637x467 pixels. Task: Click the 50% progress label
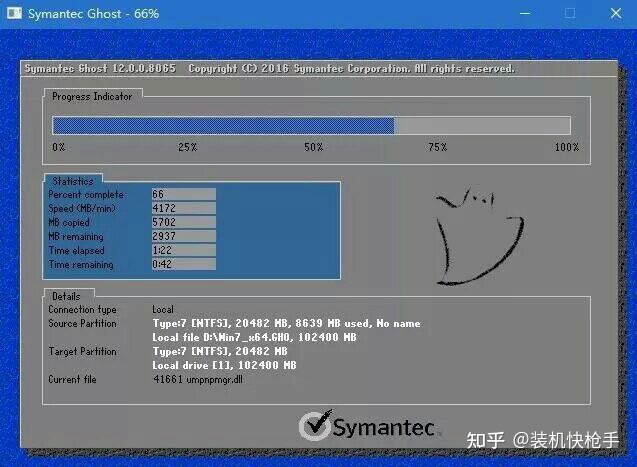pyautogui.click(x=314, y=147)
